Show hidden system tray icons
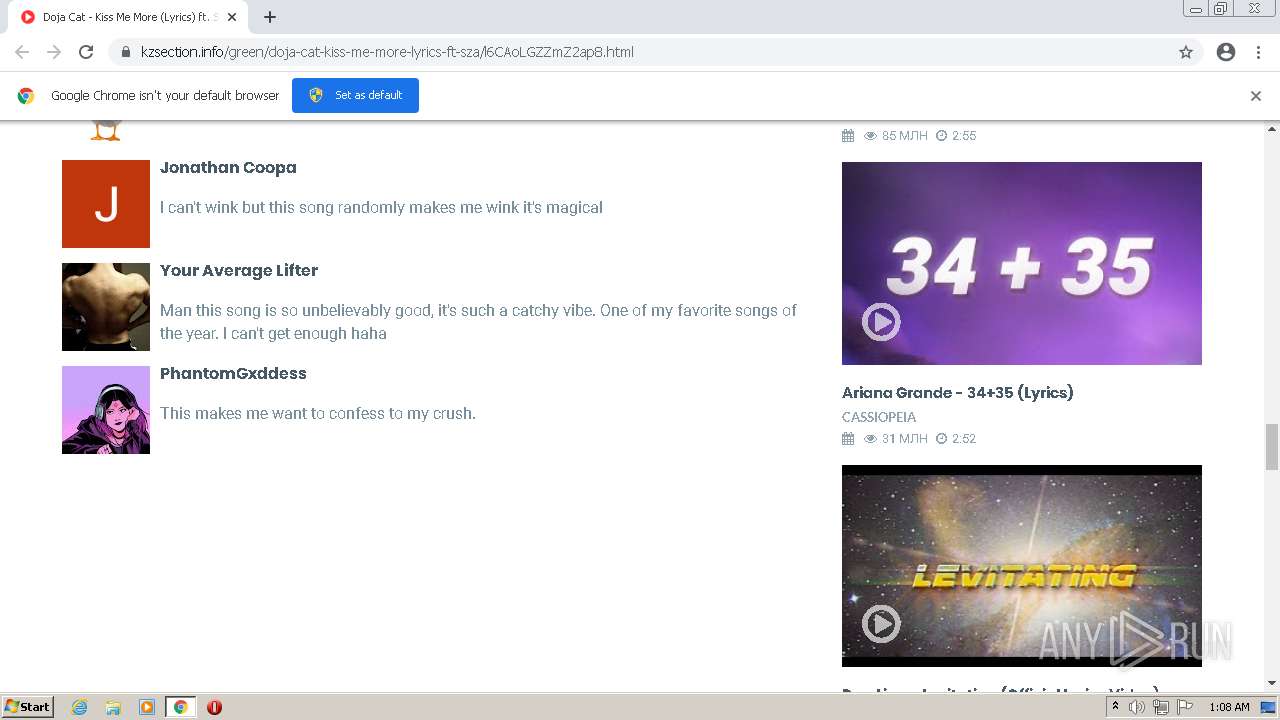This screenshot has height=720, width=1280. [x=1116, y=707]
